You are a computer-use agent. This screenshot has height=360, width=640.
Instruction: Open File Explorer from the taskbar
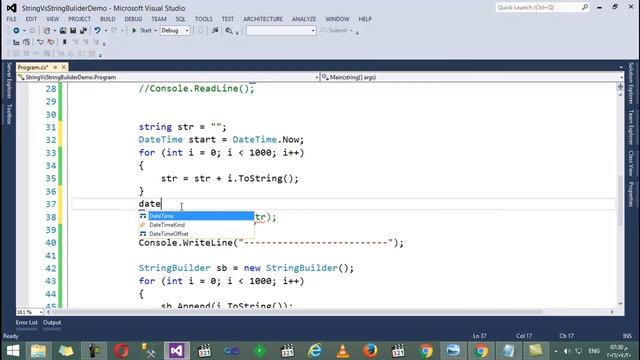coord(38,351)
